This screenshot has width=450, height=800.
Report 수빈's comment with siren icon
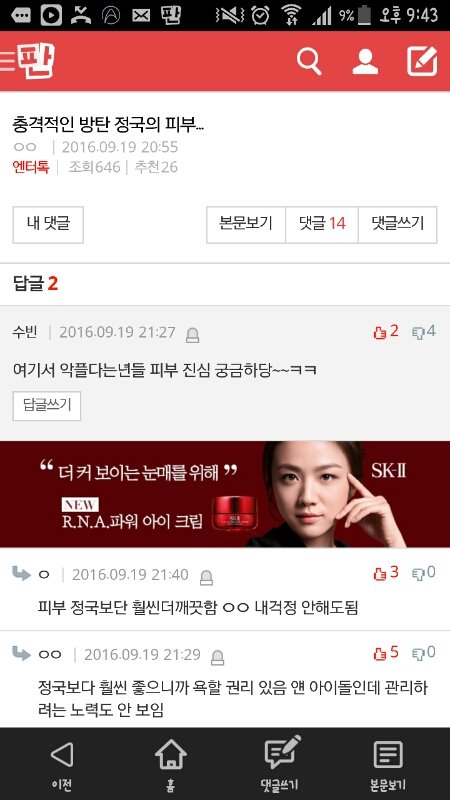(x=192, y=335)
